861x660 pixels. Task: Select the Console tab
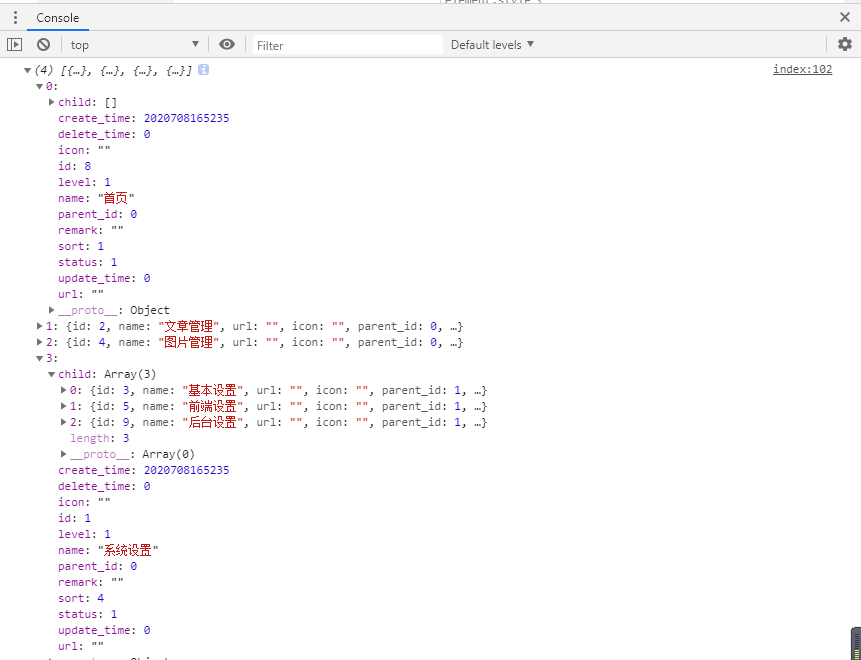[57, 18]
